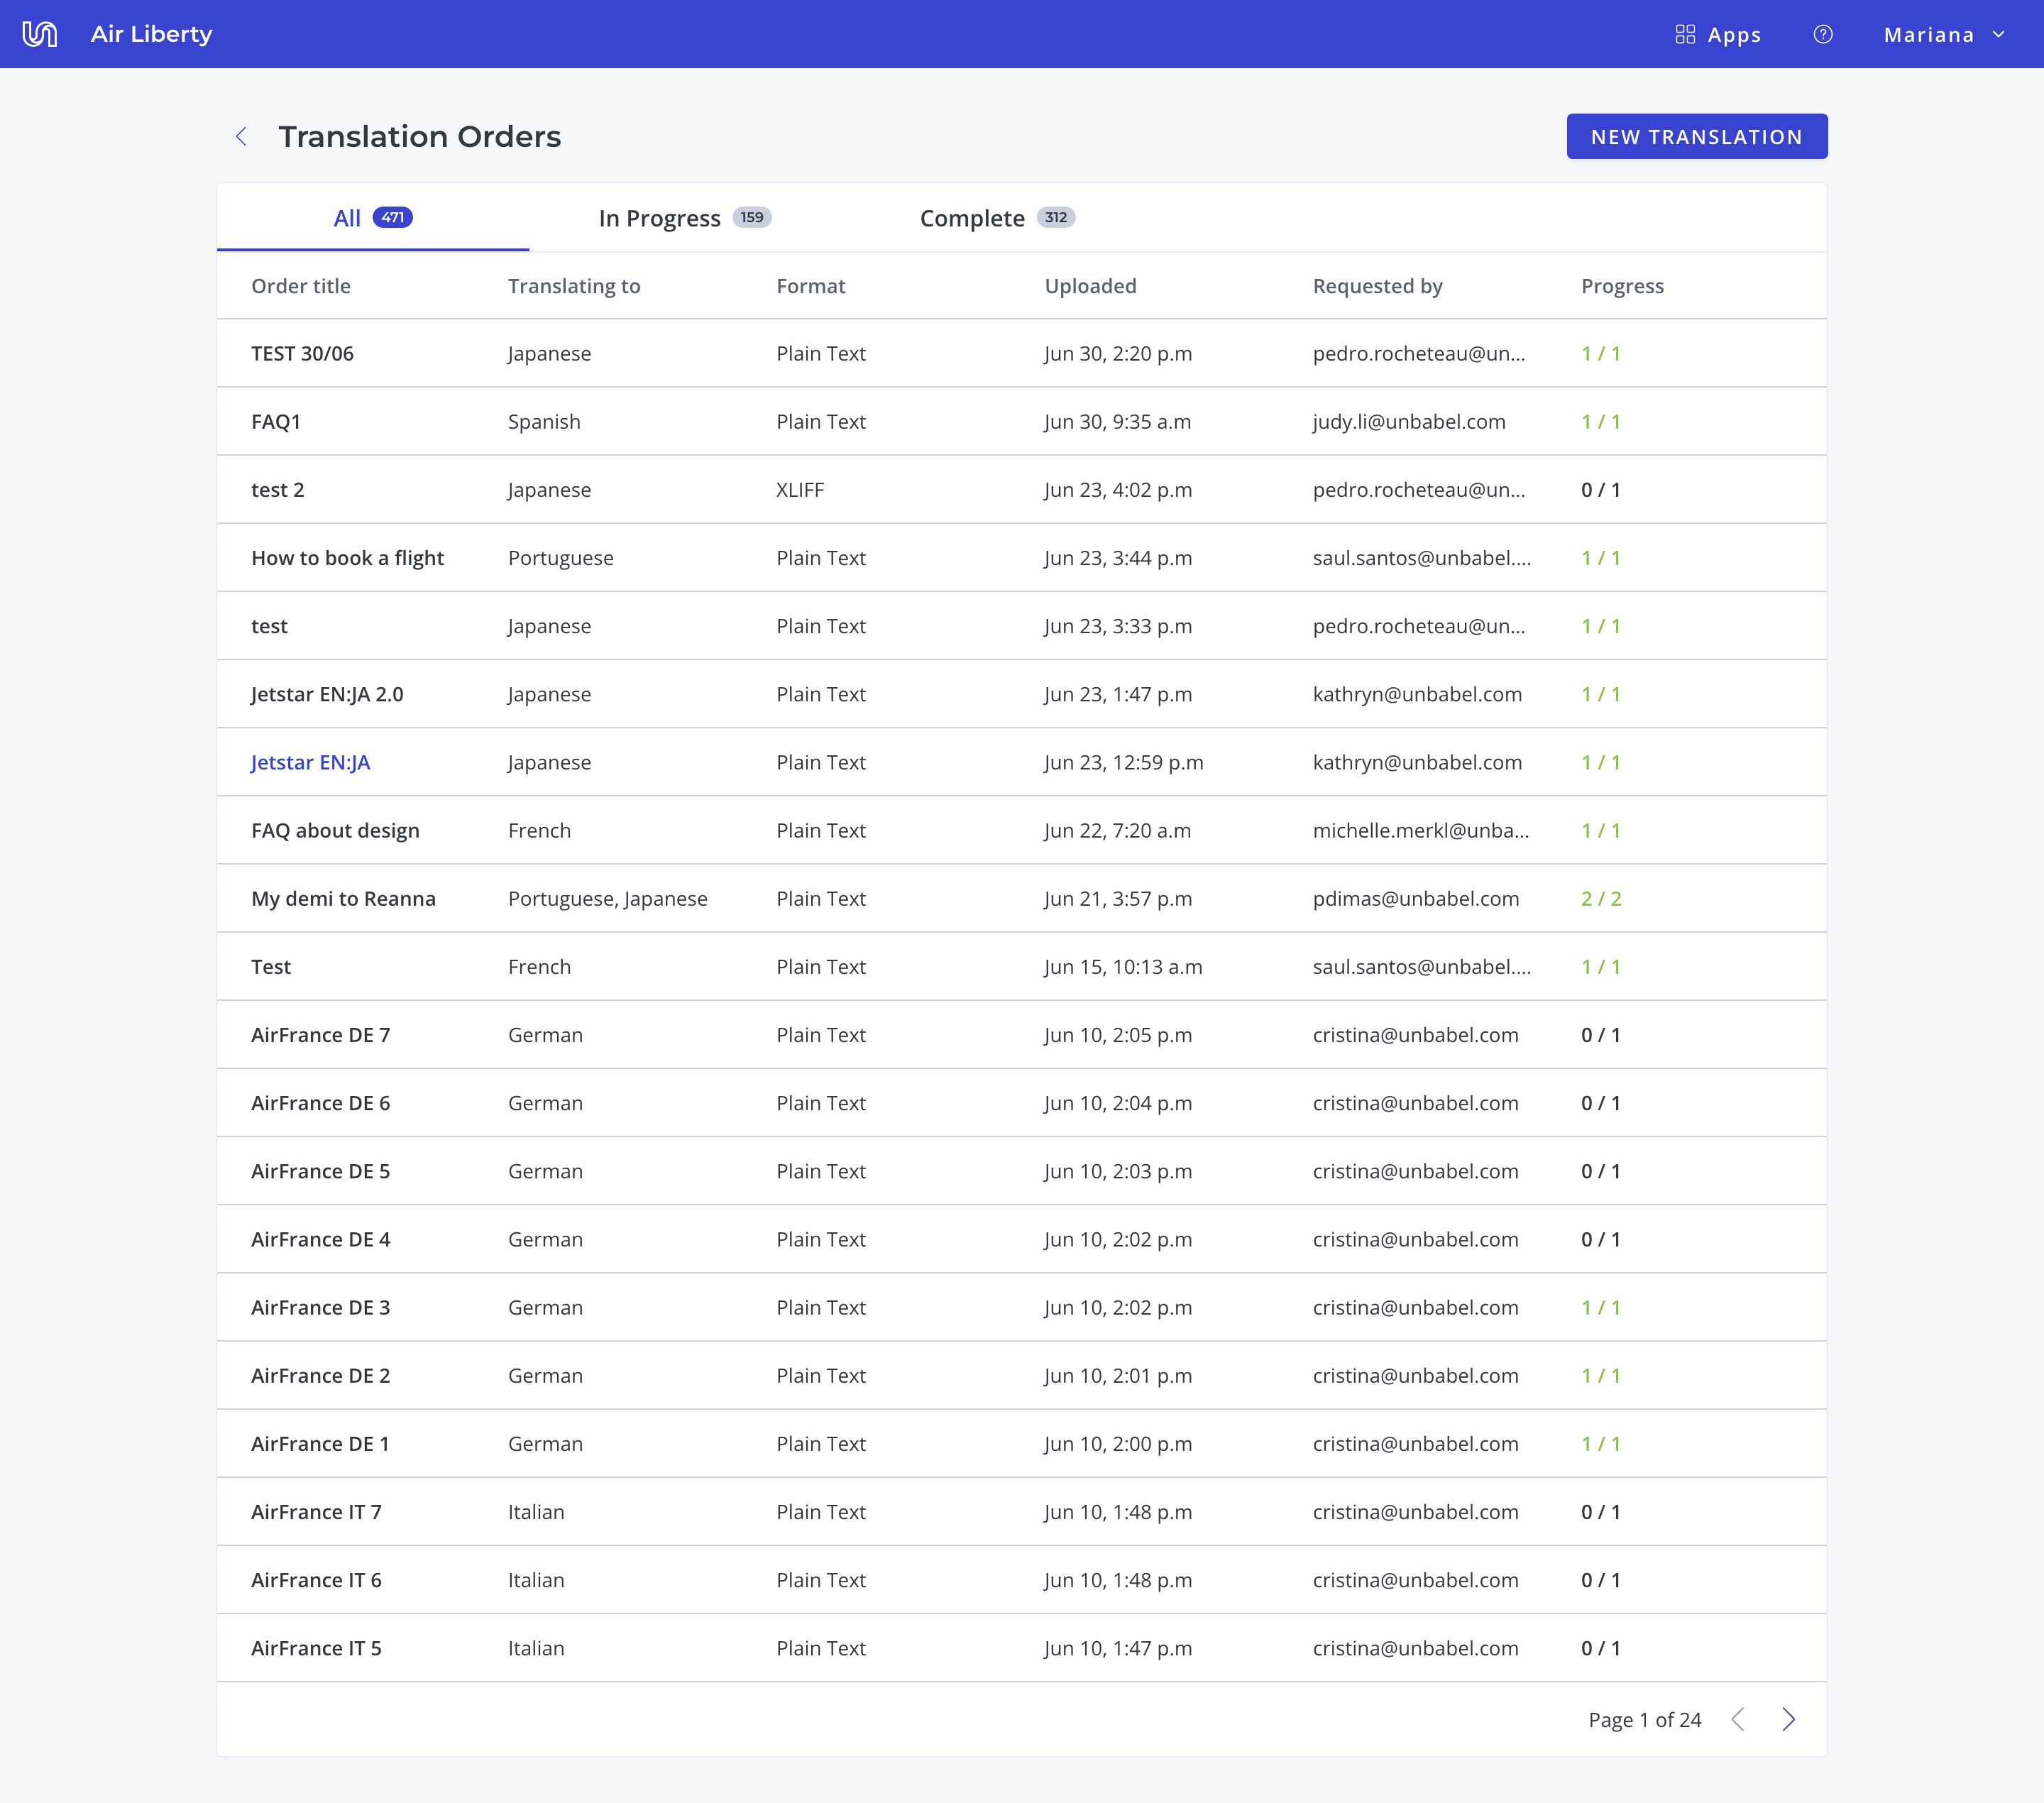Open the FAQ about design order
The image size is (2044, 1803).
click(x=335, y=830)
